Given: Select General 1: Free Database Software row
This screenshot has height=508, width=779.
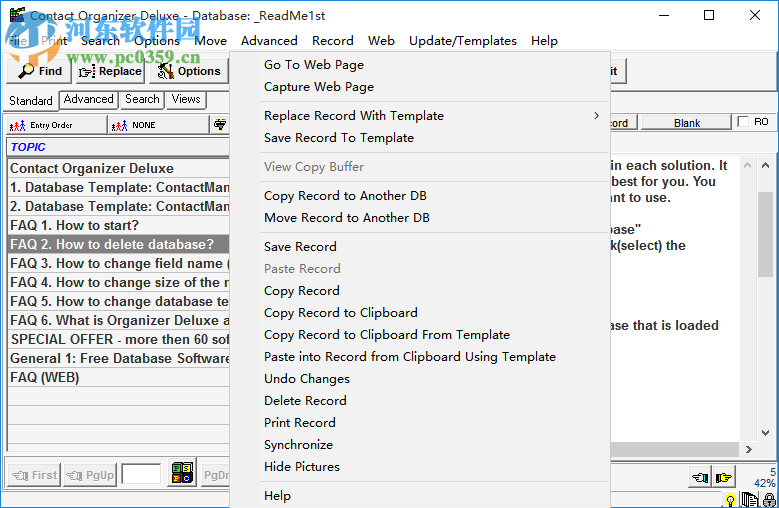Looking at the screenshot, I should point(118,358).
